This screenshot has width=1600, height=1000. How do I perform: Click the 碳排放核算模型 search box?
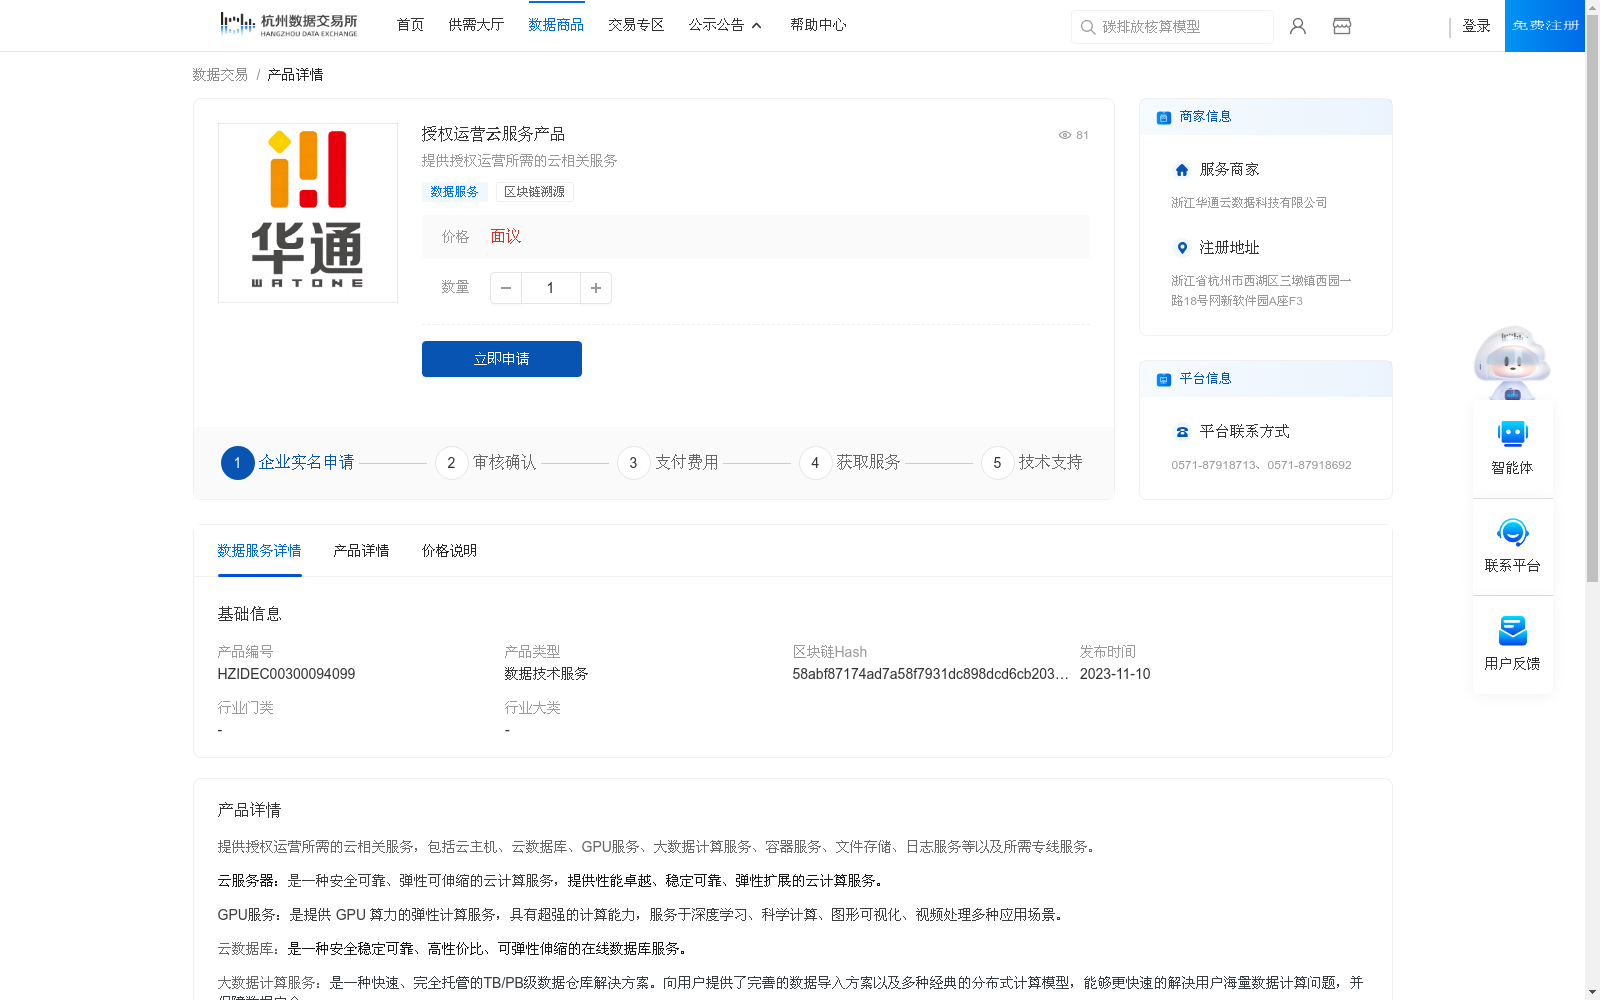(x=1172, y=27)
